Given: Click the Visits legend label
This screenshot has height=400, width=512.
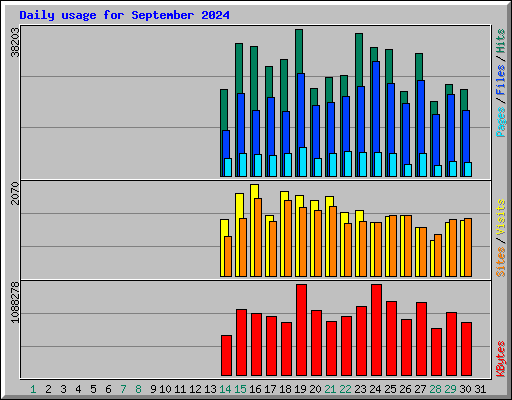Looking at the screenshot, I should pos(501,217).
